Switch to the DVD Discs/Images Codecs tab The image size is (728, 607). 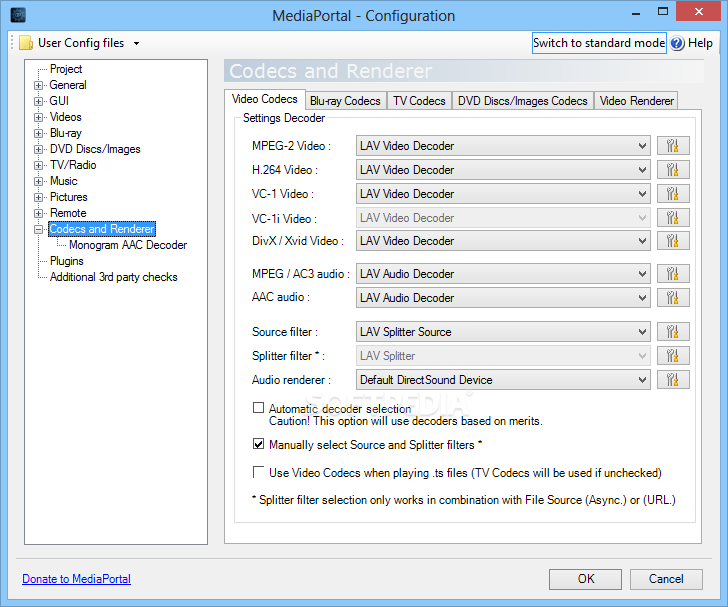523,101
